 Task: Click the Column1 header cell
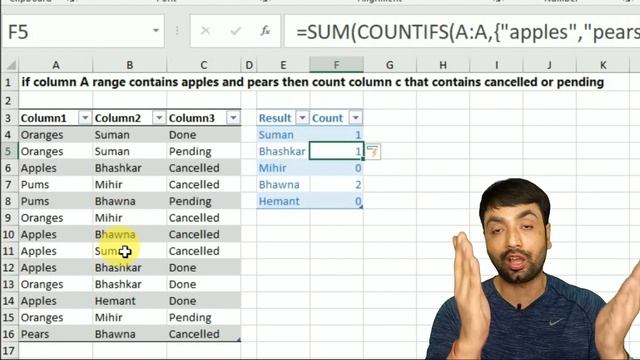pyautogui.click(x=56, y=118)
